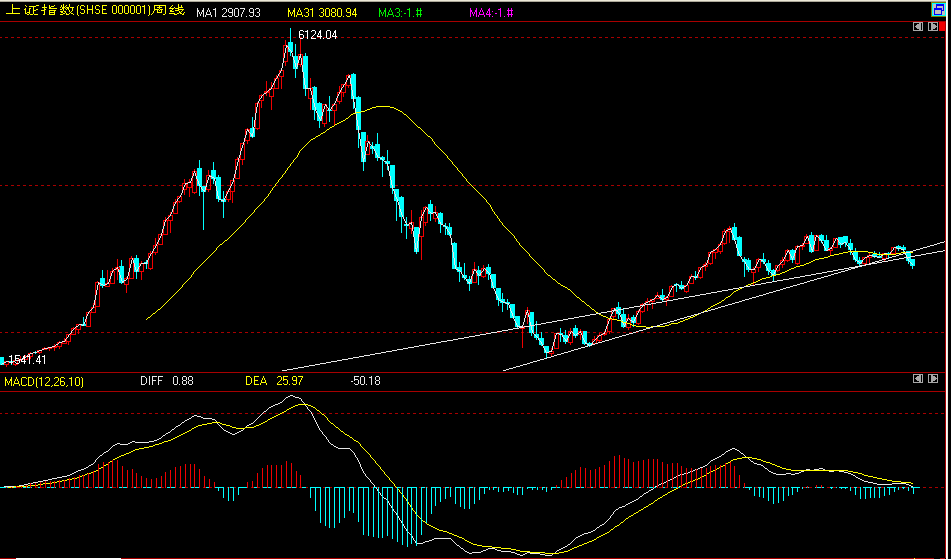Select the MA1 2907.93 indicator label
This screenshot has height=559, width=951.
228,13
